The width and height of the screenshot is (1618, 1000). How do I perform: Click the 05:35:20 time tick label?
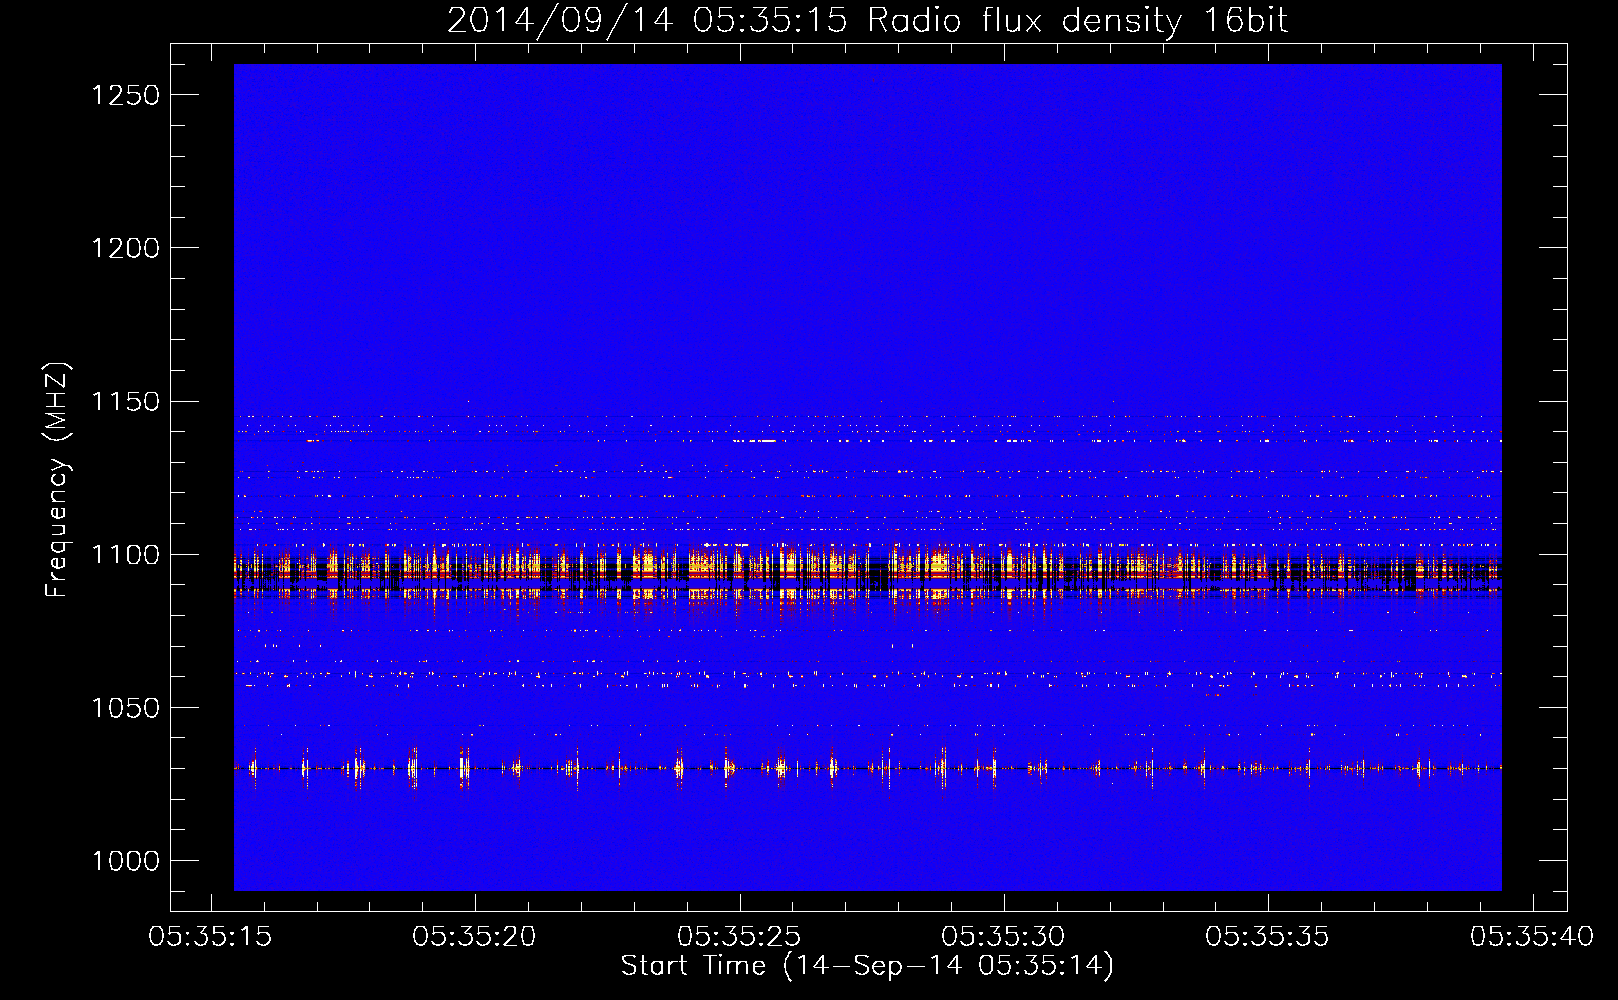pyautogui.click(x=474, y=937)
